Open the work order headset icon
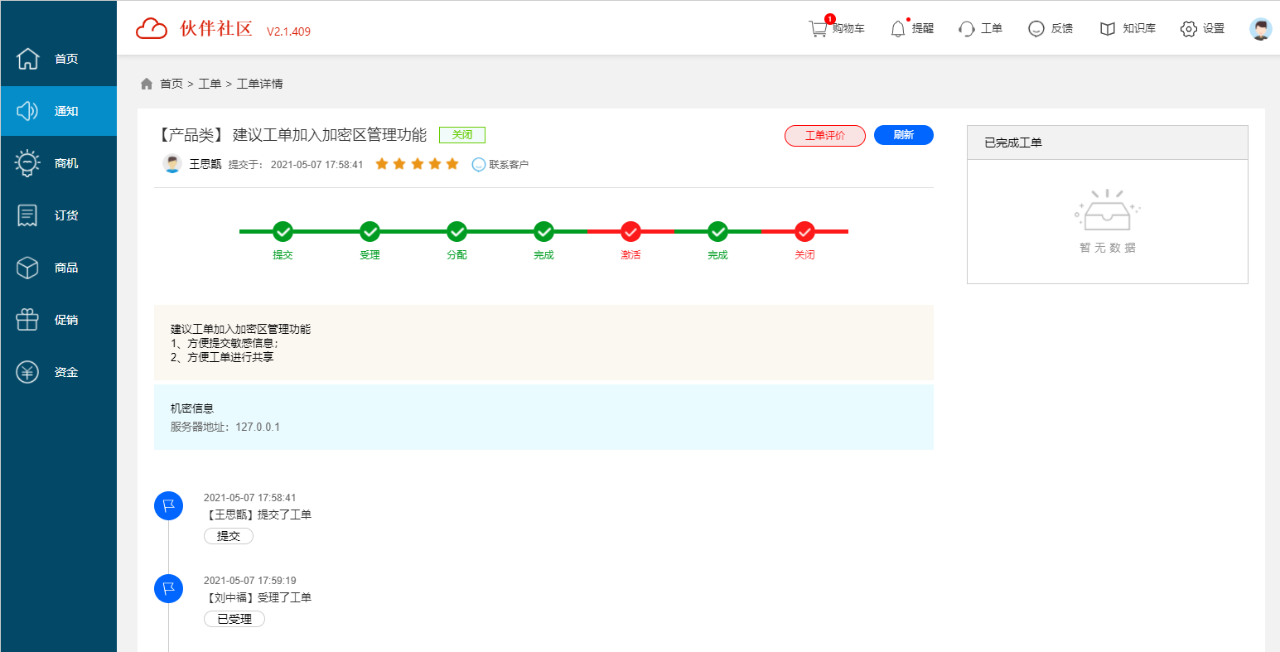 click(x=966, y=29)
